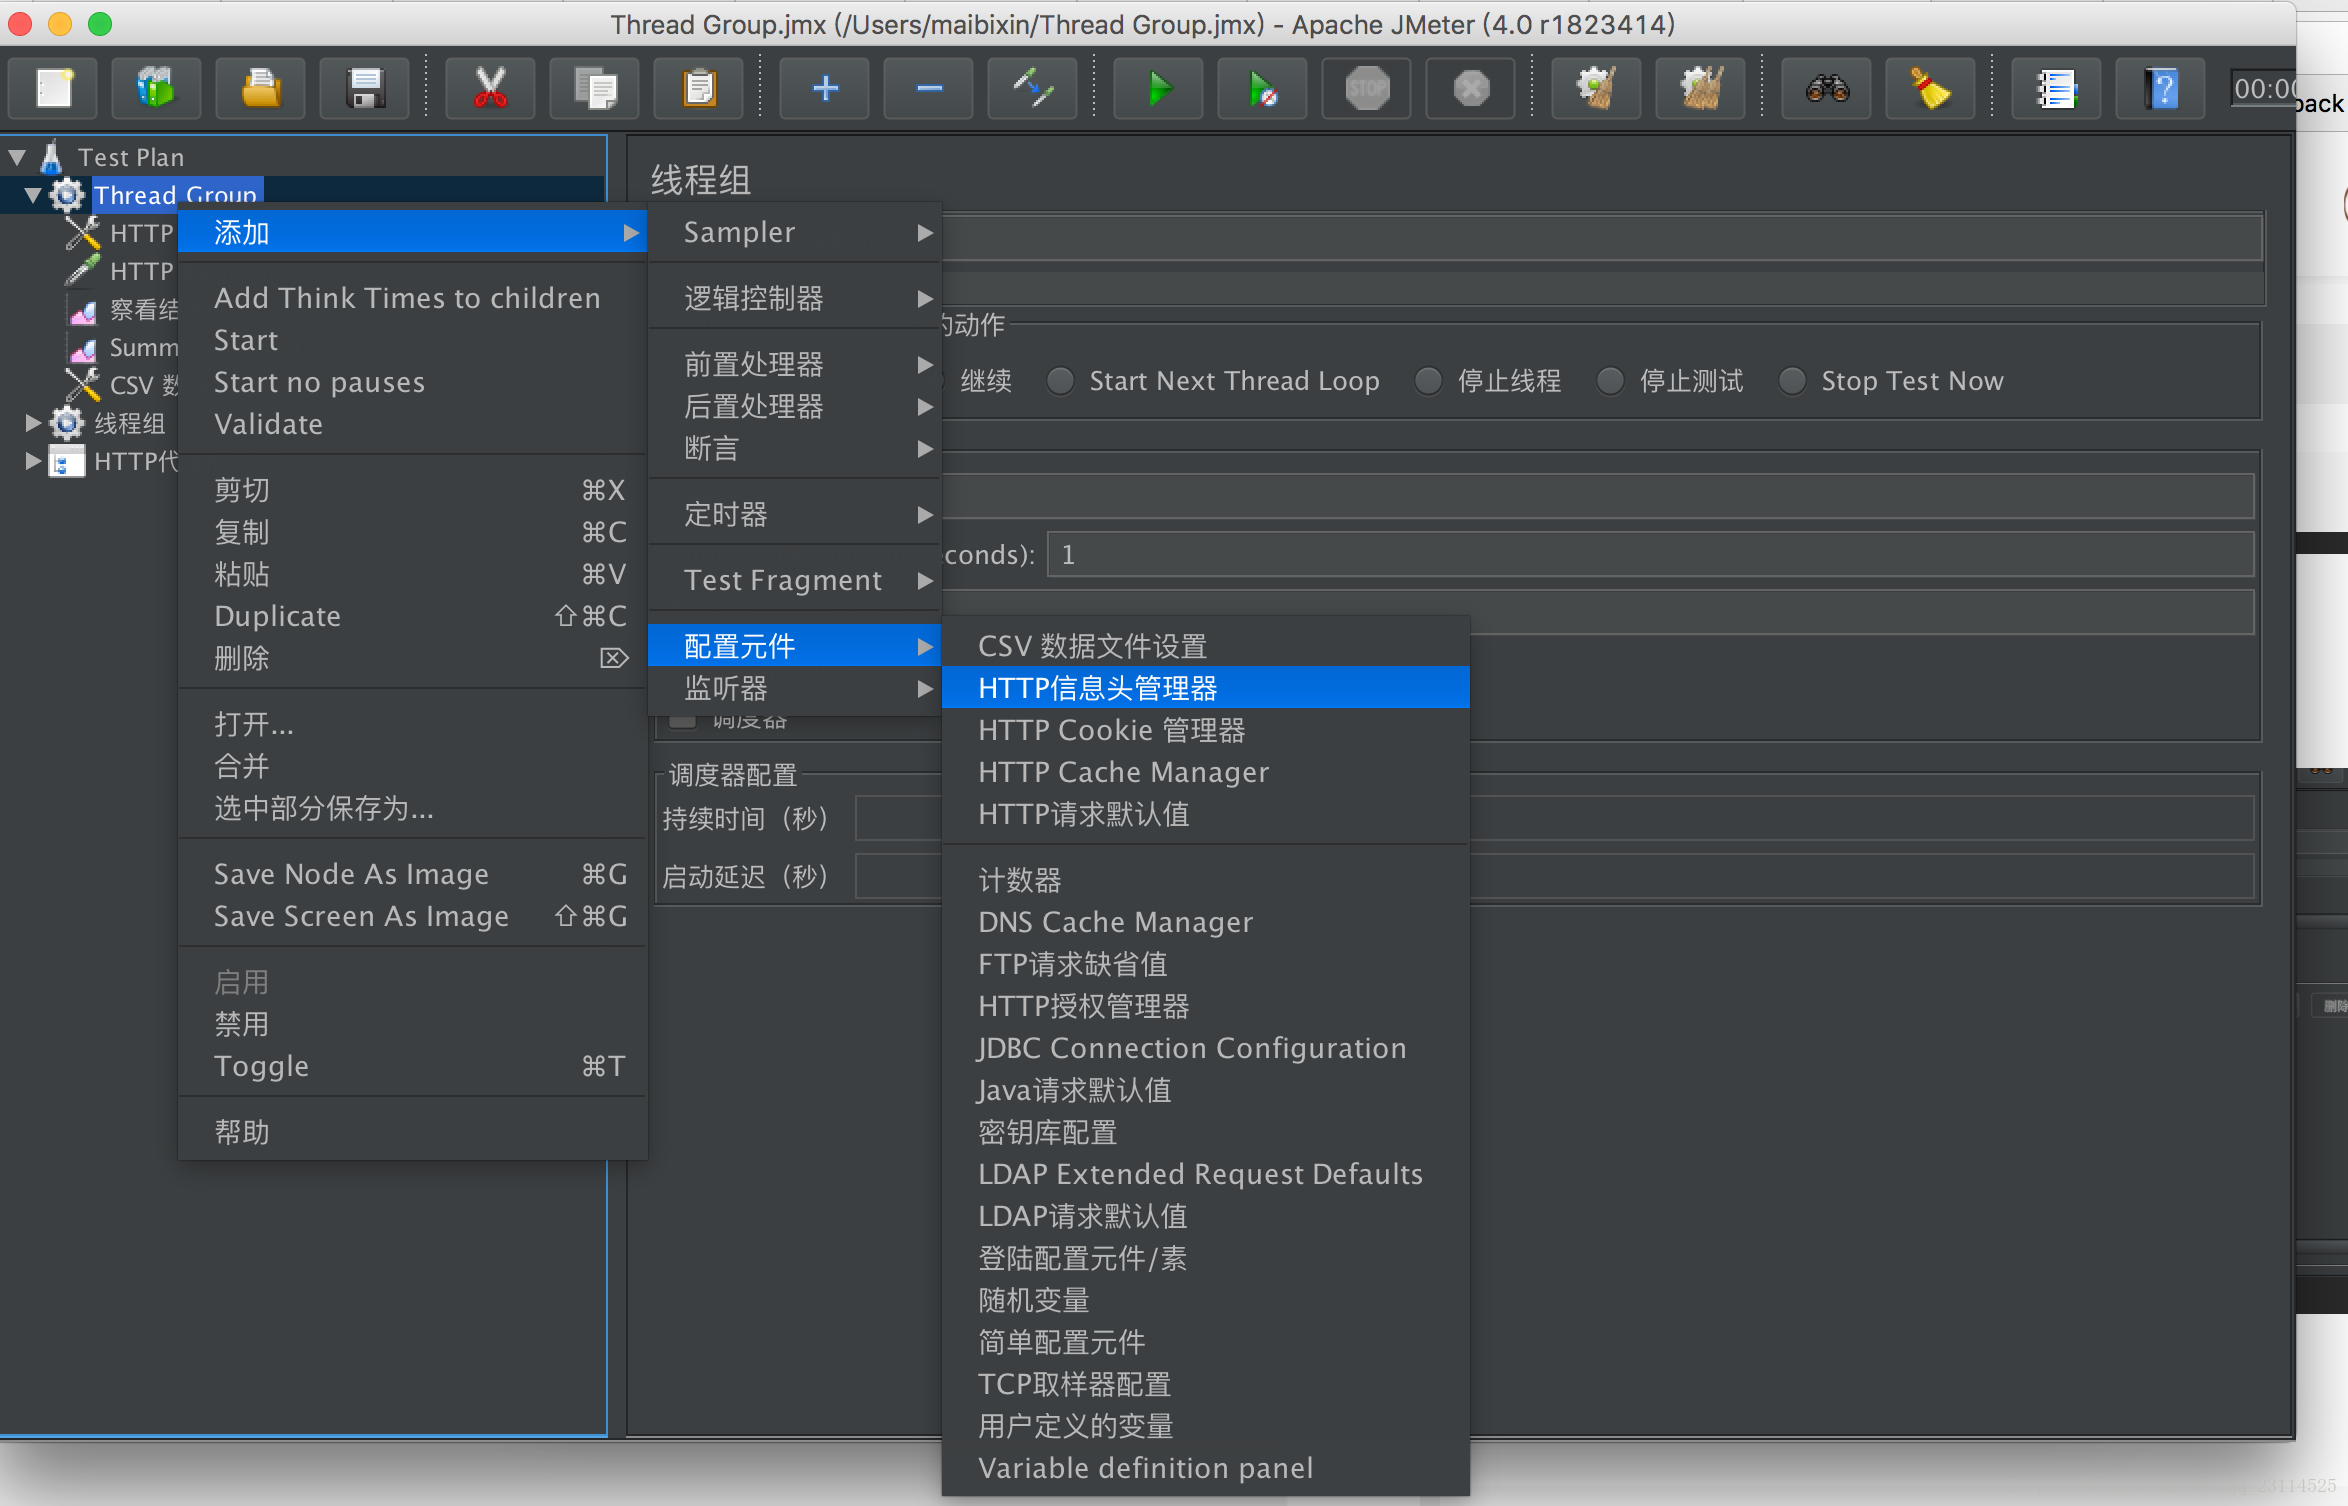Choose HTTP信息头管理器 from config menu
The image size is (2348, 1506).
pos(1206,688)
